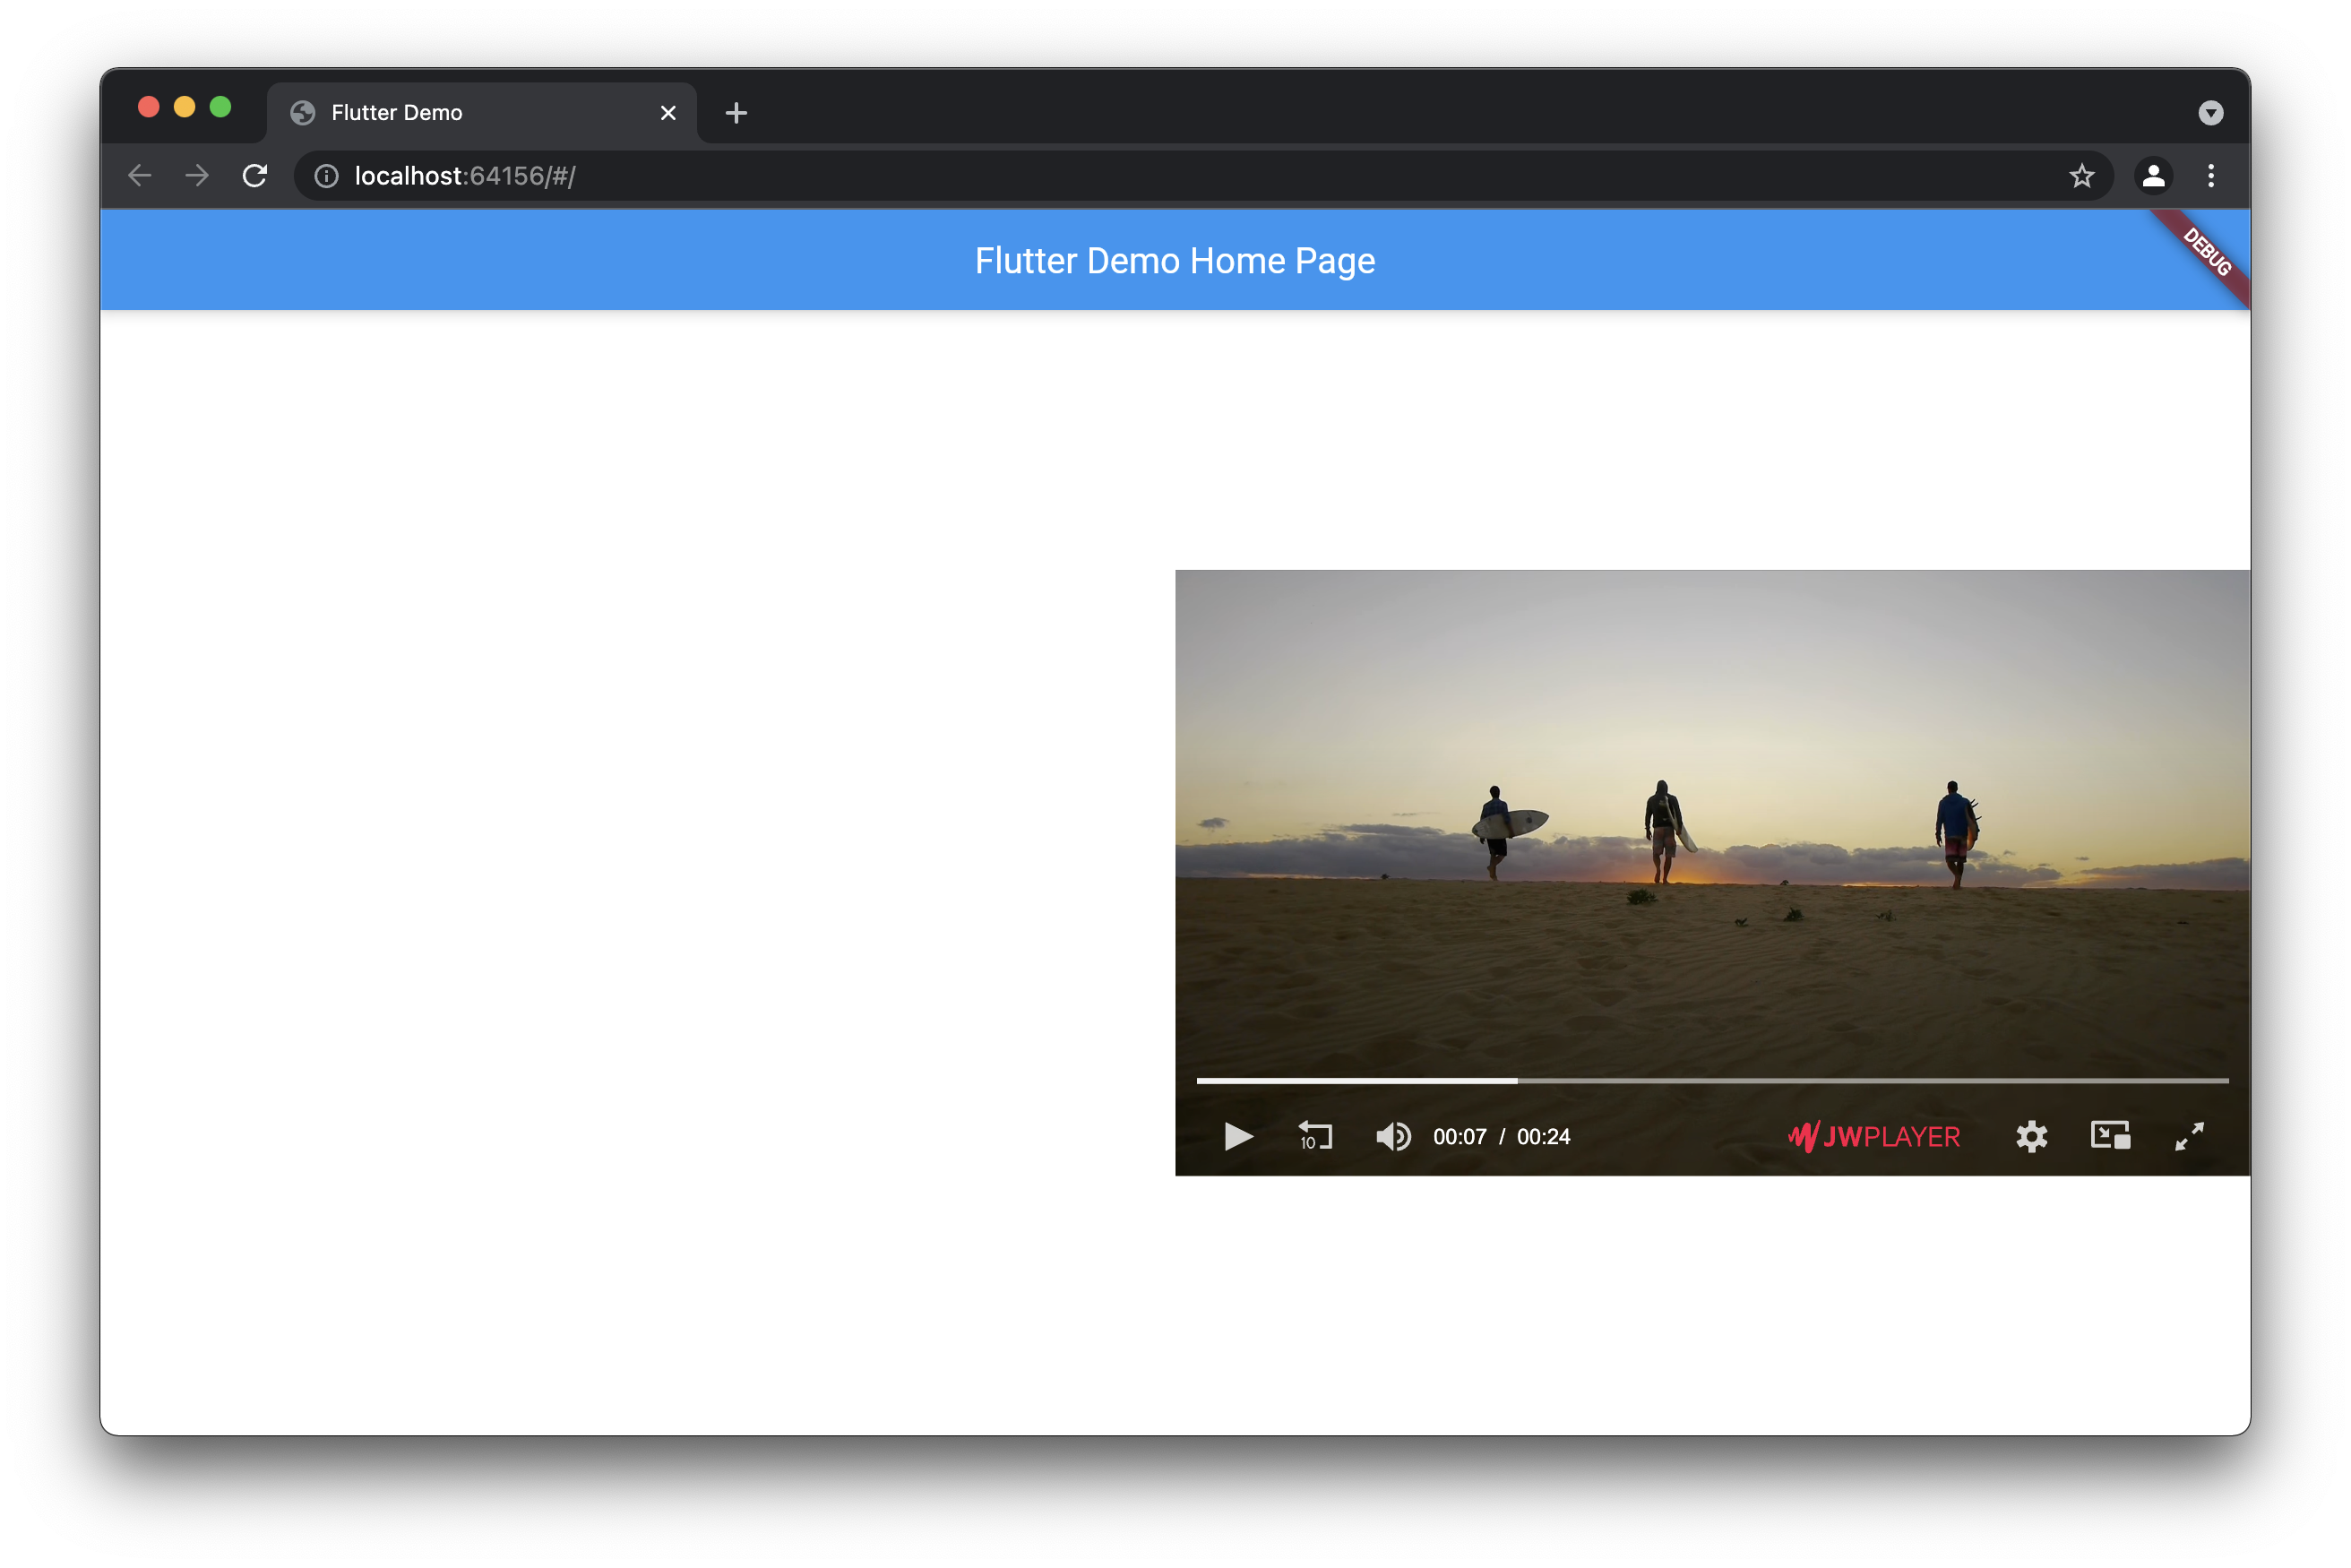Bookmark this page with the star
Viewport: 2351px width, 1568px height.
2082,176
